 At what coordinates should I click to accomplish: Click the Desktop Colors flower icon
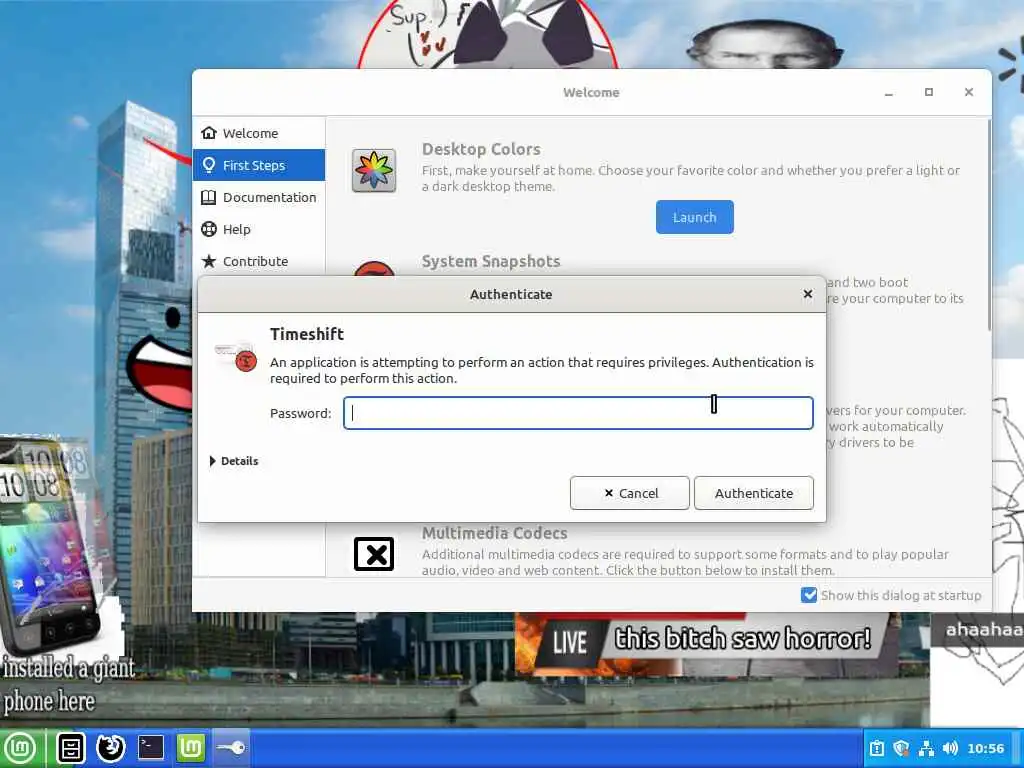374,170
